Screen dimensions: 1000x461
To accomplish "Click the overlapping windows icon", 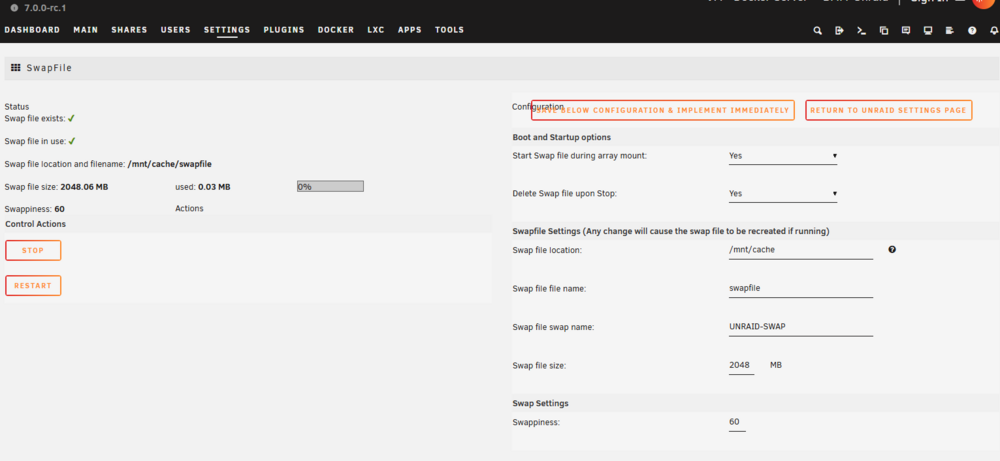I will tap(883, 30).
